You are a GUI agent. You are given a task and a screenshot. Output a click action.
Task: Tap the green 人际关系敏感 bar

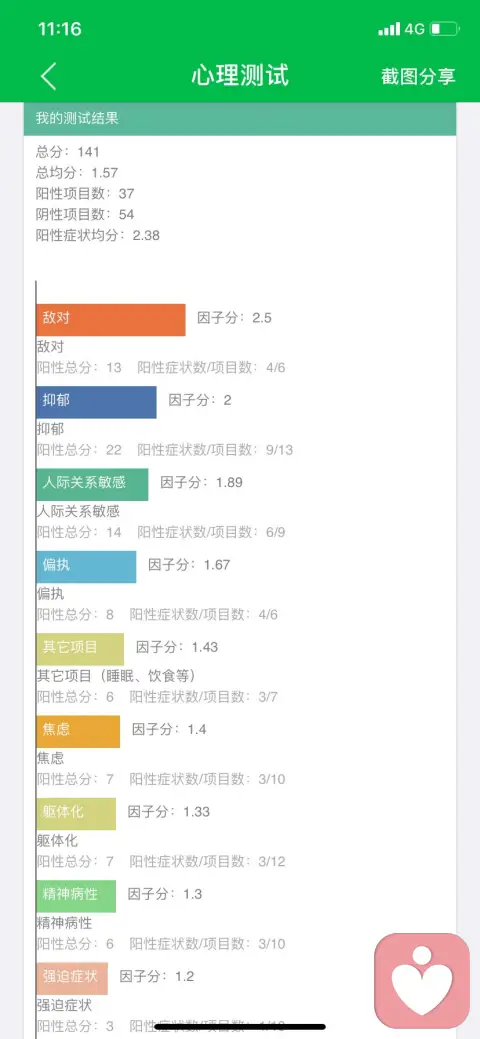[92, 484]
